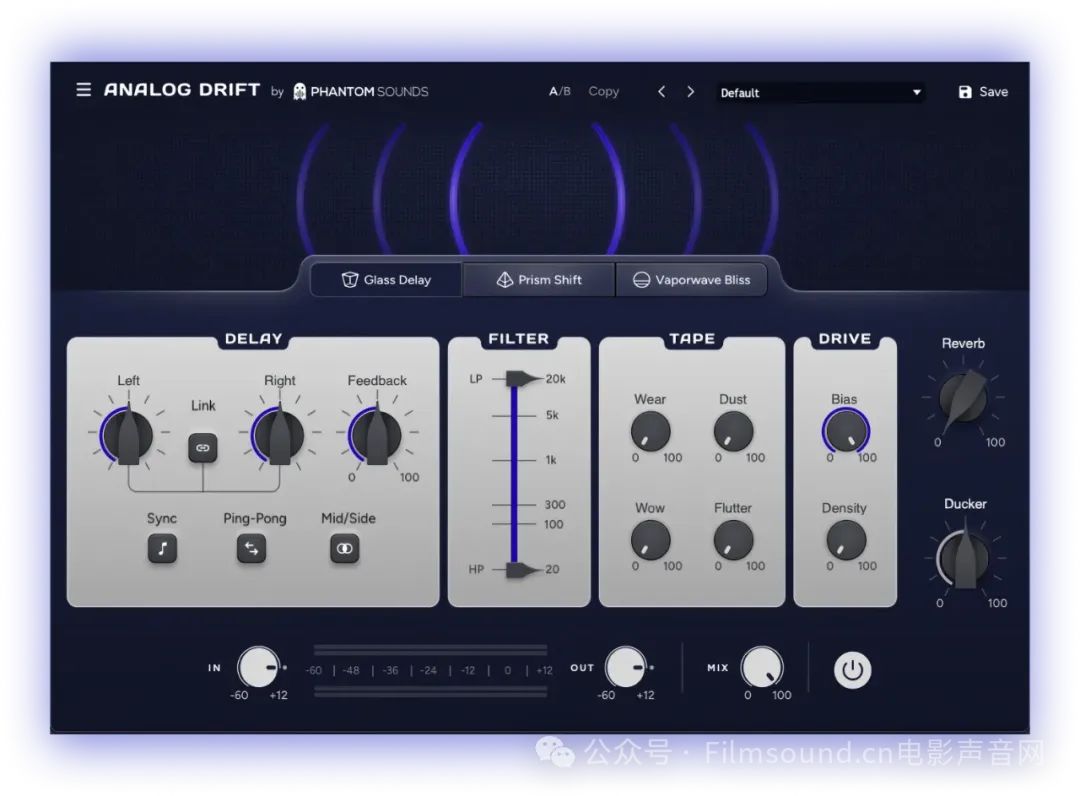Click the Copy button
The height and width of the screenshot is (796, 1080).
[x=603, y=91]
